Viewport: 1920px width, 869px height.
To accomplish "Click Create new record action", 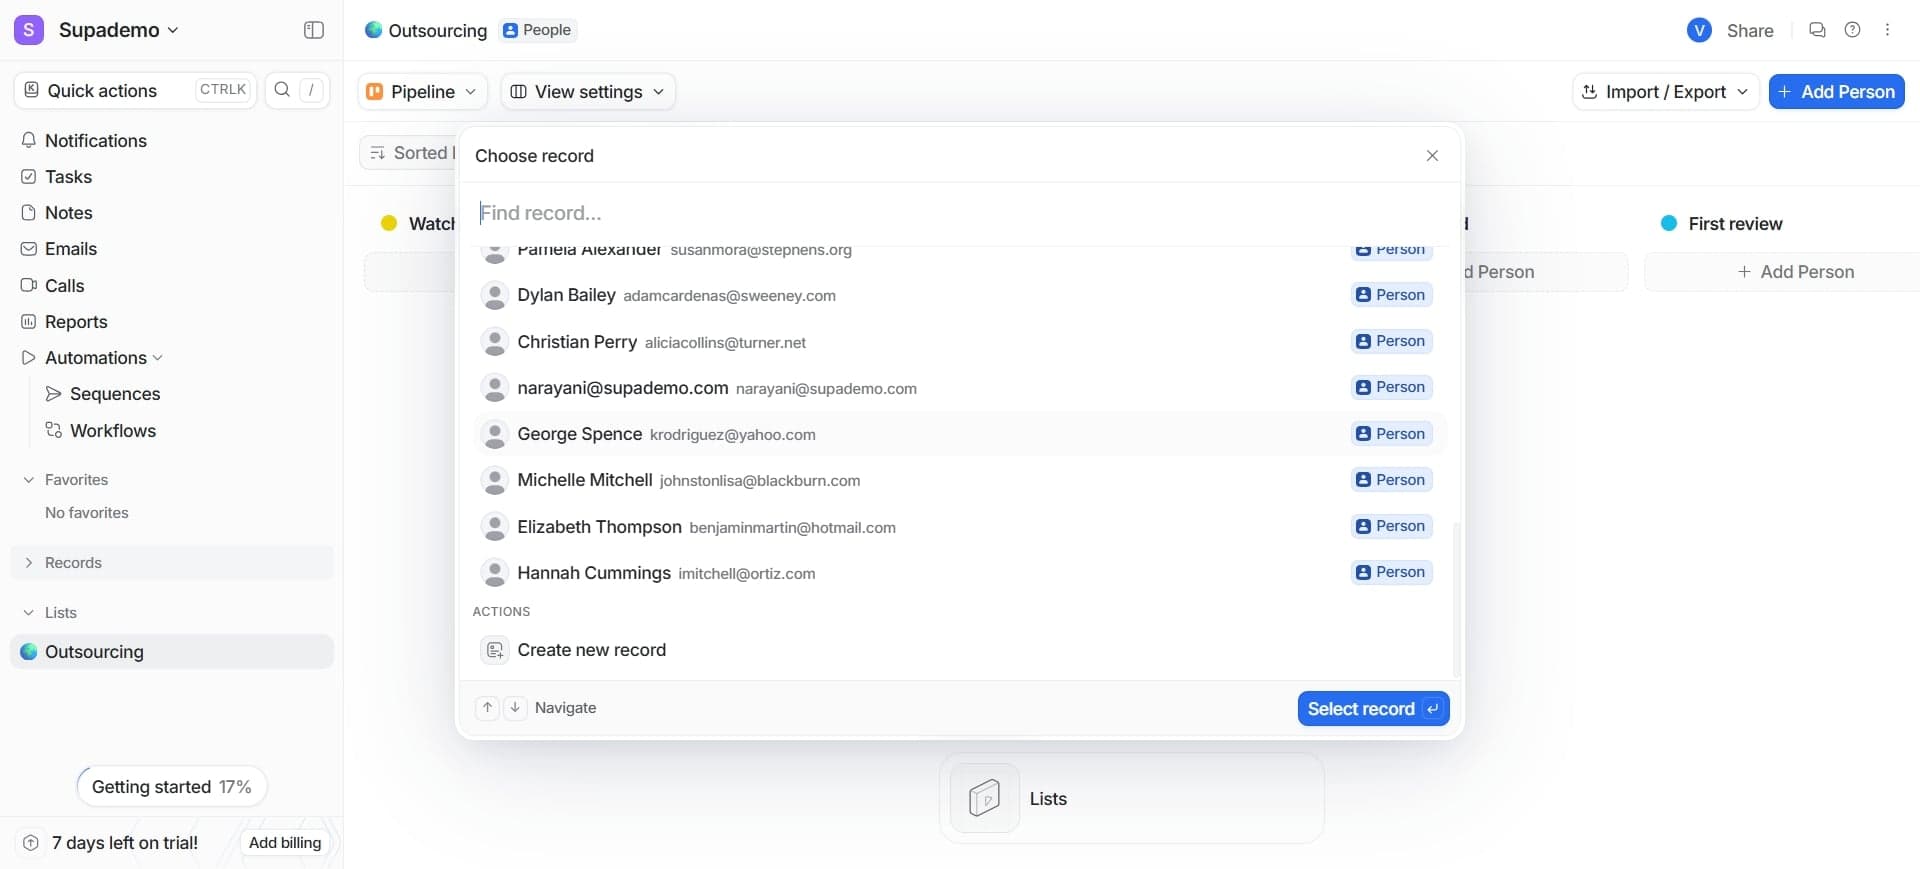I will tap(960, 650).
